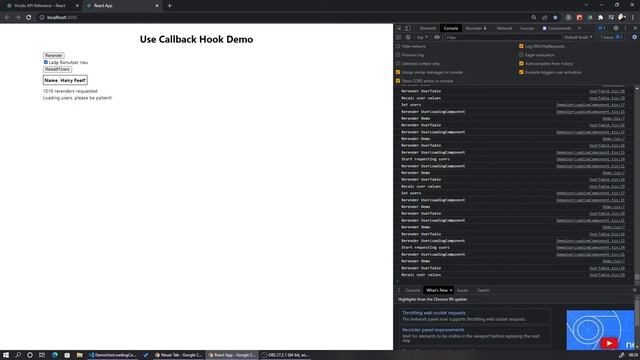Click the share icon in the address bar
The height and width of the screenshot is (360, 640).
point(544,18)
